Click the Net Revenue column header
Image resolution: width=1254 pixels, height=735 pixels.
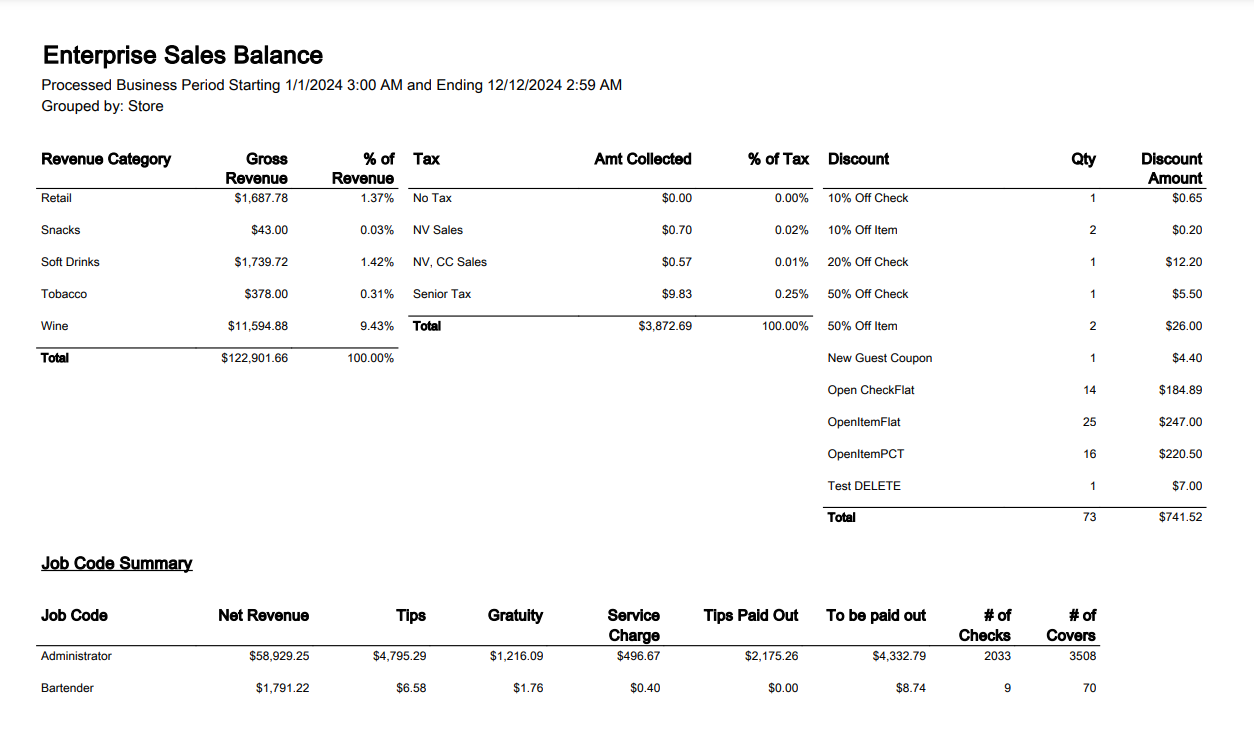[264, 615]
